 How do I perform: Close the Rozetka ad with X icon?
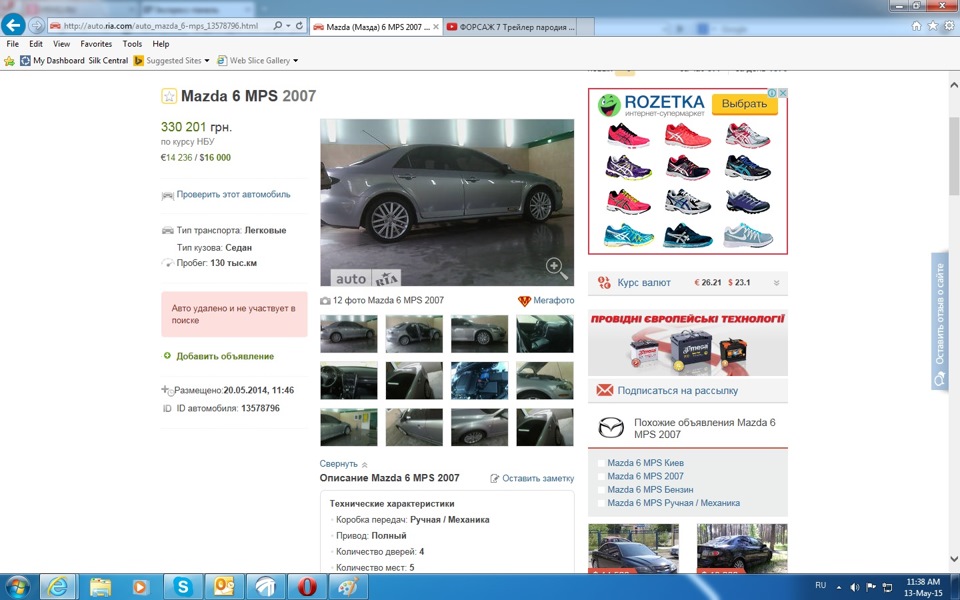(782, 93)
